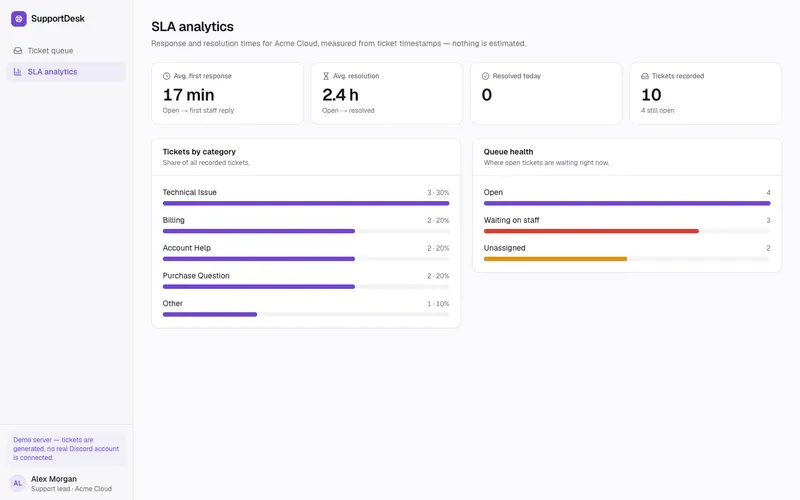
Task: Click the Billing '2 · 20%' value
Action: [438, 220]
